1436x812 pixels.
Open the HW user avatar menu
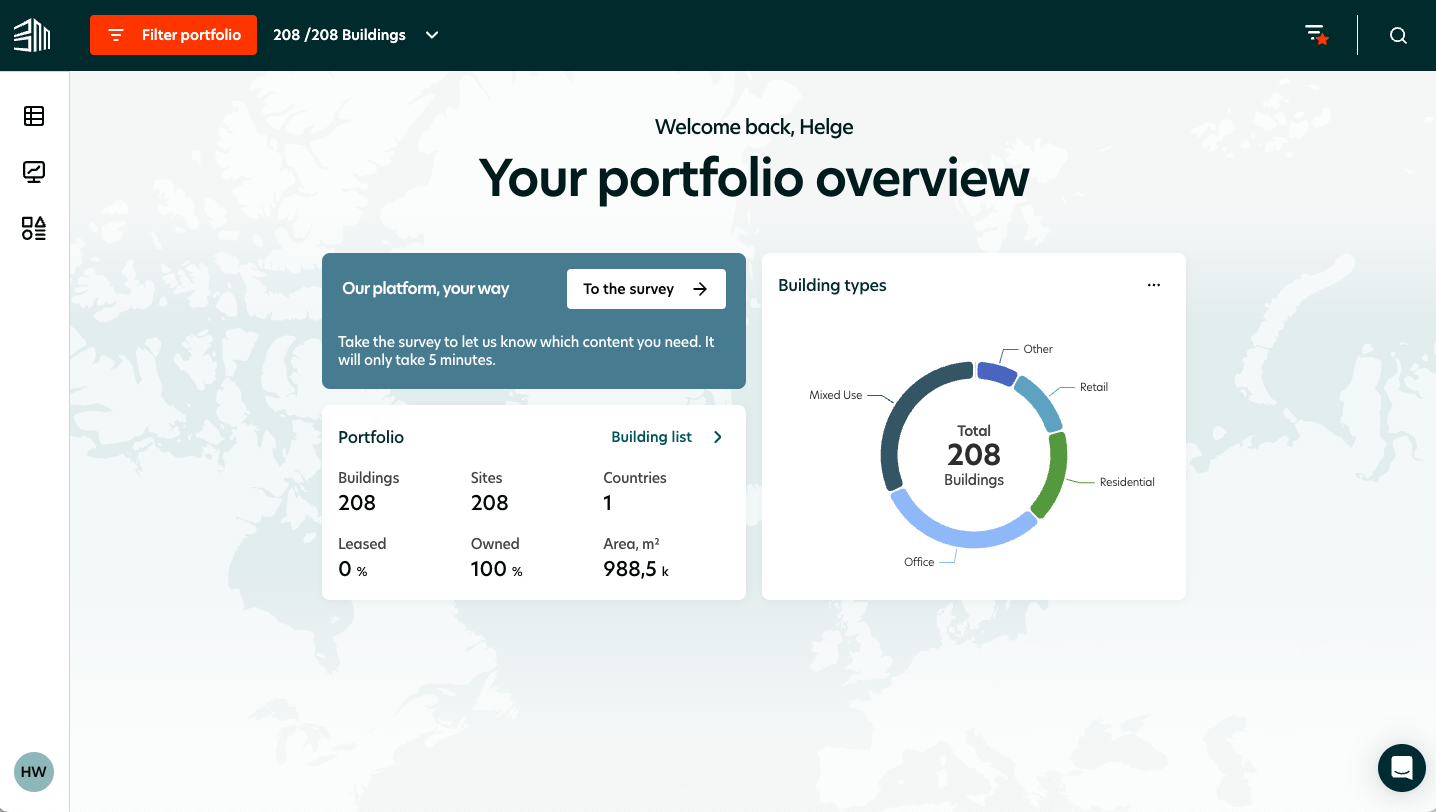(34, 772)
